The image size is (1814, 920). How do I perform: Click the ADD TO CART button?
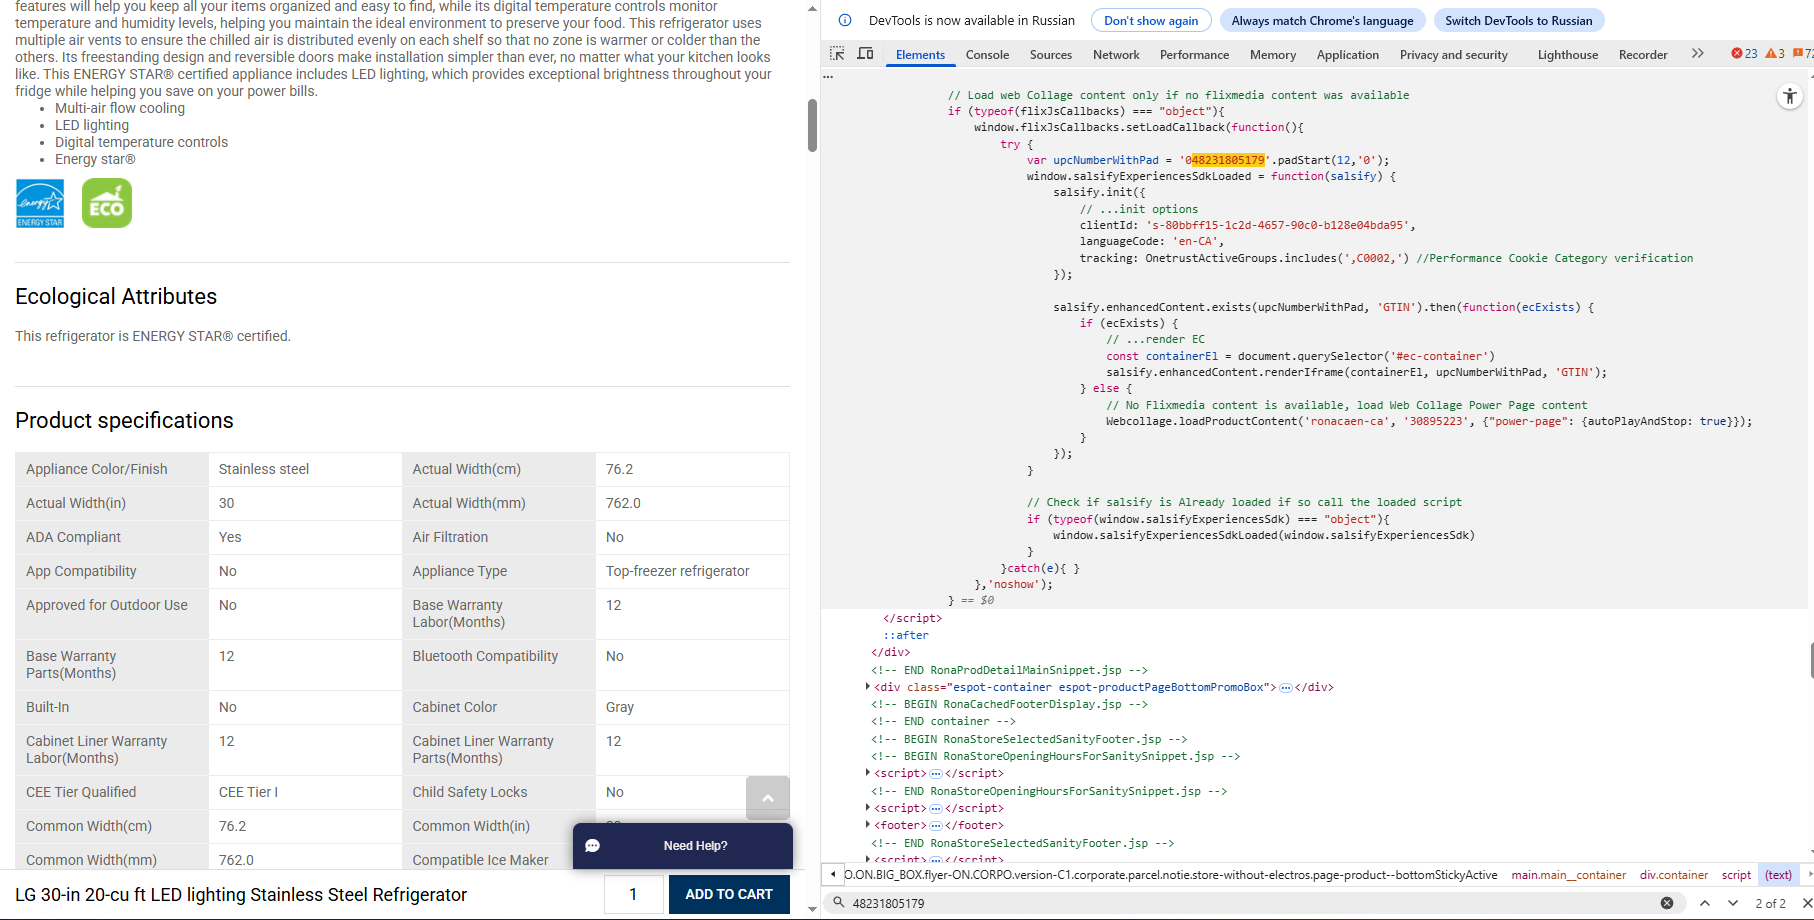point(729,894)
